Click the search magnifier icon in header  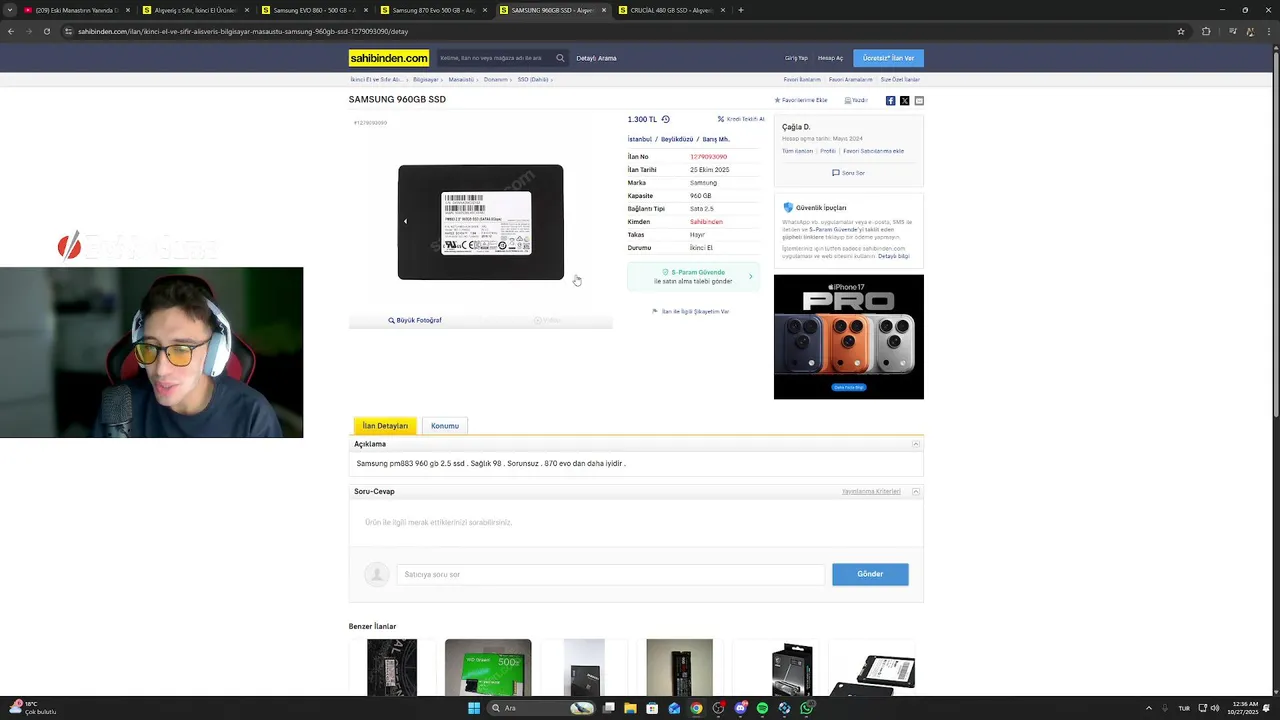tap(560, 58)
